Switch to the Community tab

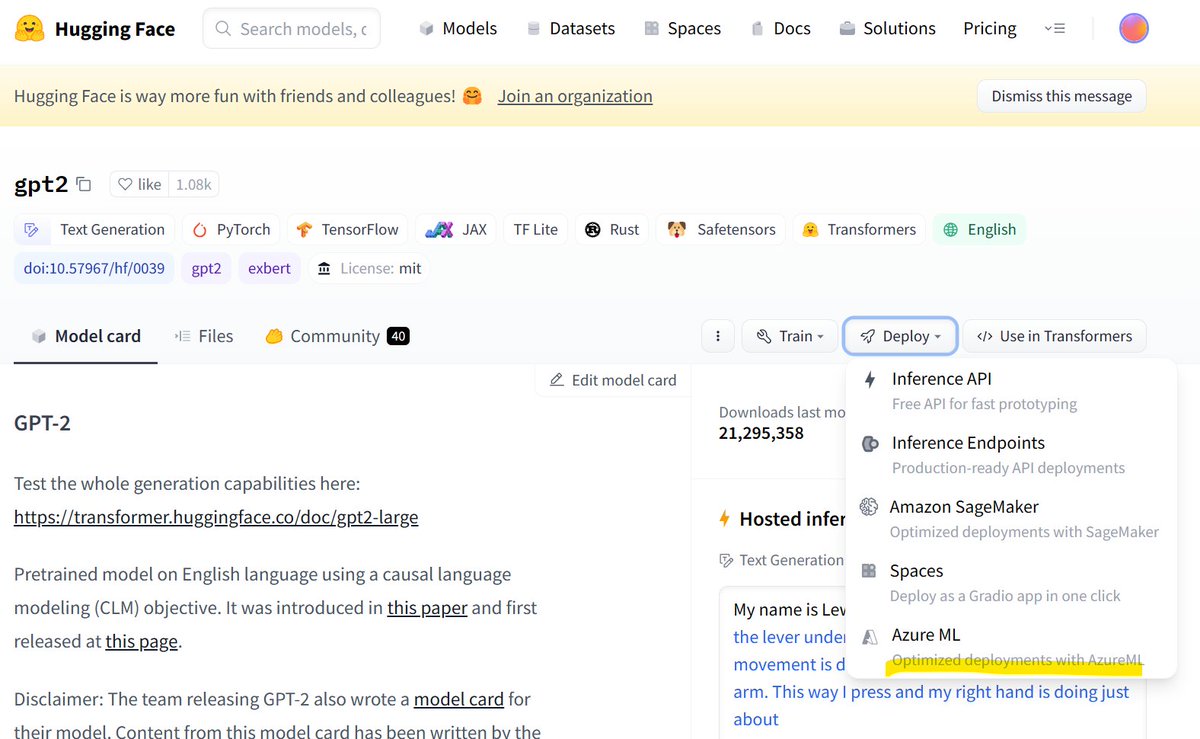tap(337, 336)
